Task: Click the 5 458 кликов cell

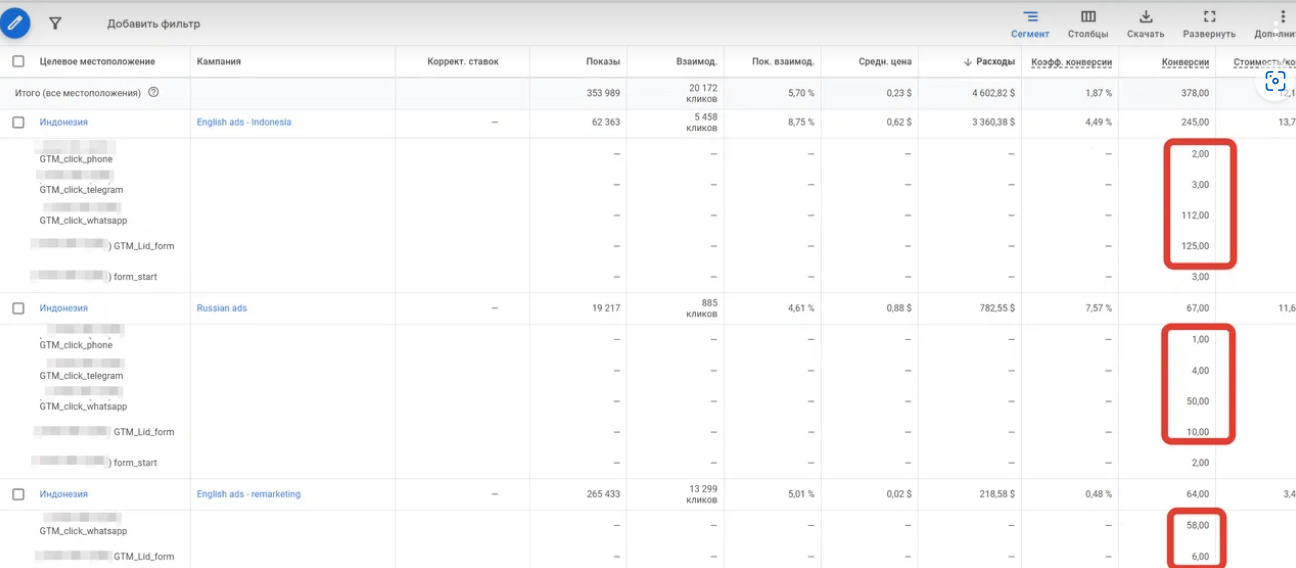Action: pyautogui.click(x=700, y=122)
